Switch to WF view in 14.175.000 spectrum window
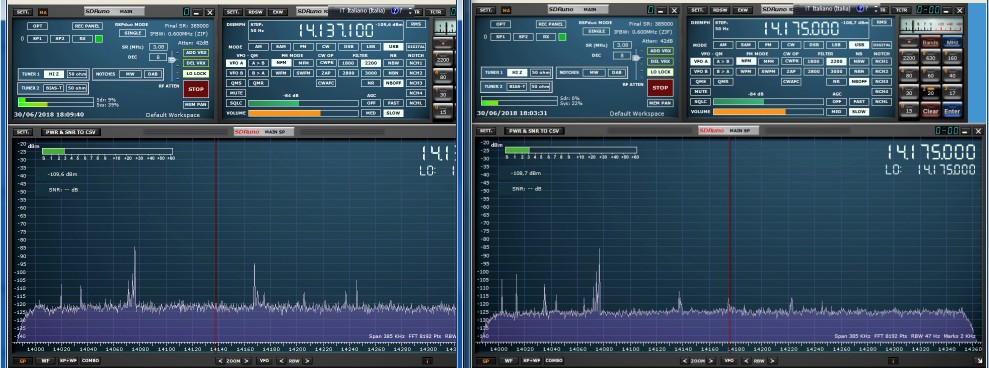Image resolution: width=989 pixels, height=368 pixels. tap(508, 360)
